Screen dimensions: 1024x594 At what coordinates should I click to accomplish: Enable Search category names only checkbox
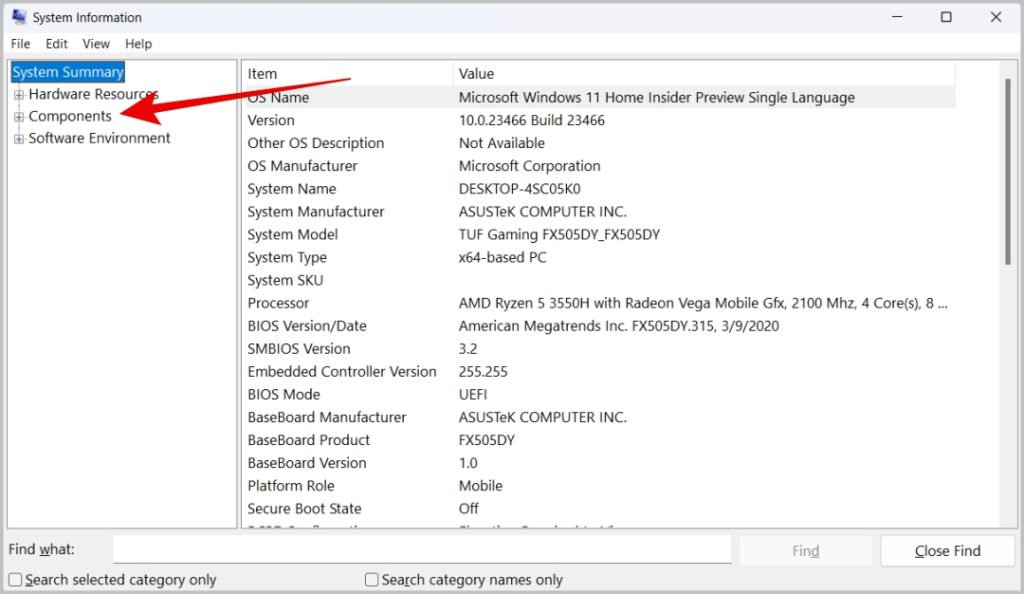[372, 580]
